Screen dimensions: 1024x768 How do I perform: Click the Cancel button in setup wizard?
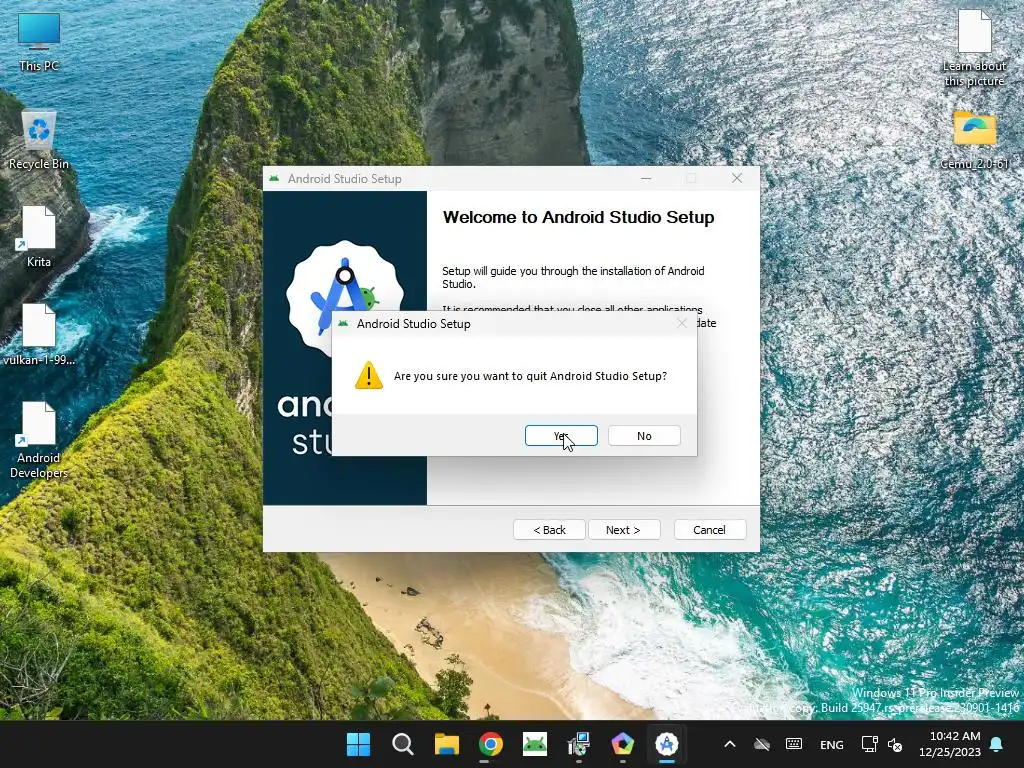click(x=709, y=530)
